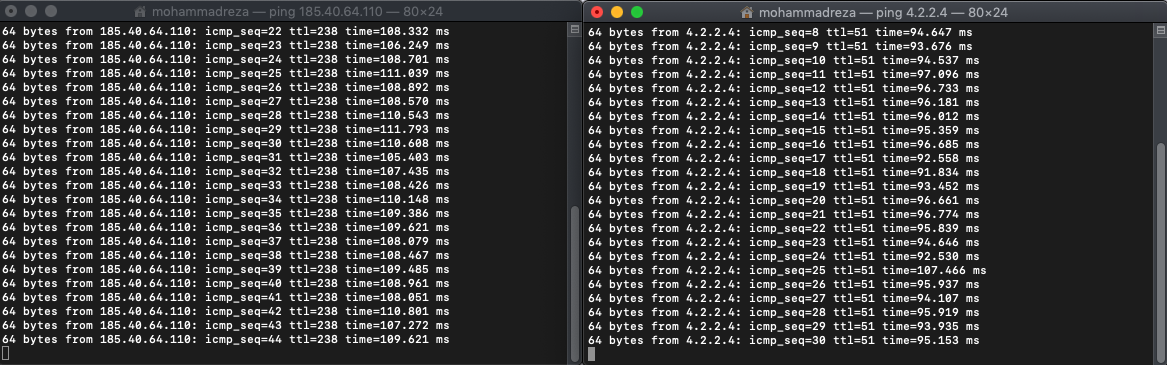Click the line with icmp_seq=44 ttl=238
1167x365 pixels.
point(226,340)
